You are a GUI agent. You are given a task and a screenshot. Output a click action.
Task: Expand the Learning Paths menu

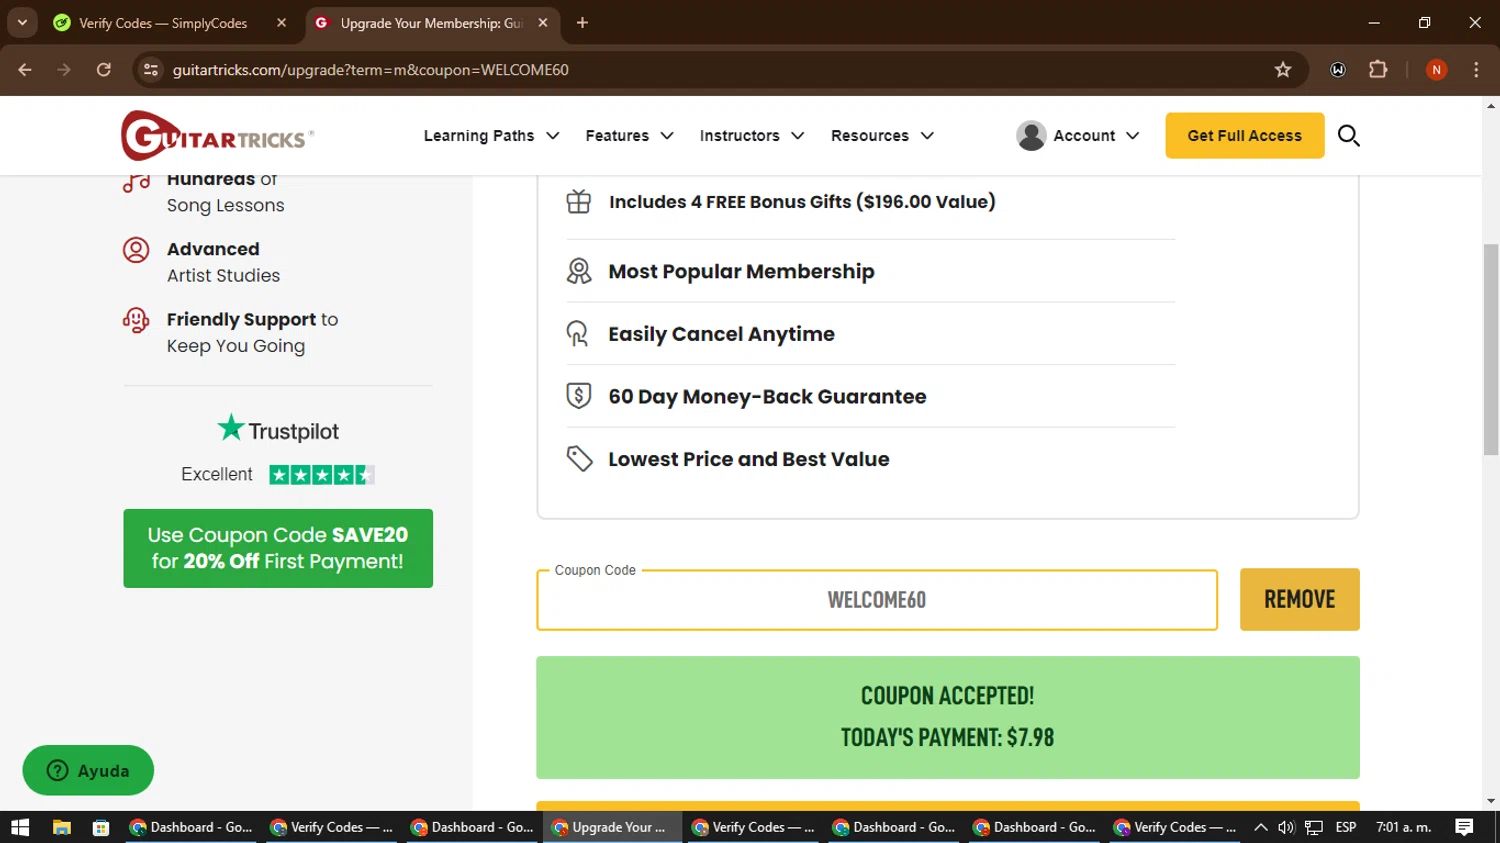tap(491, 135)
